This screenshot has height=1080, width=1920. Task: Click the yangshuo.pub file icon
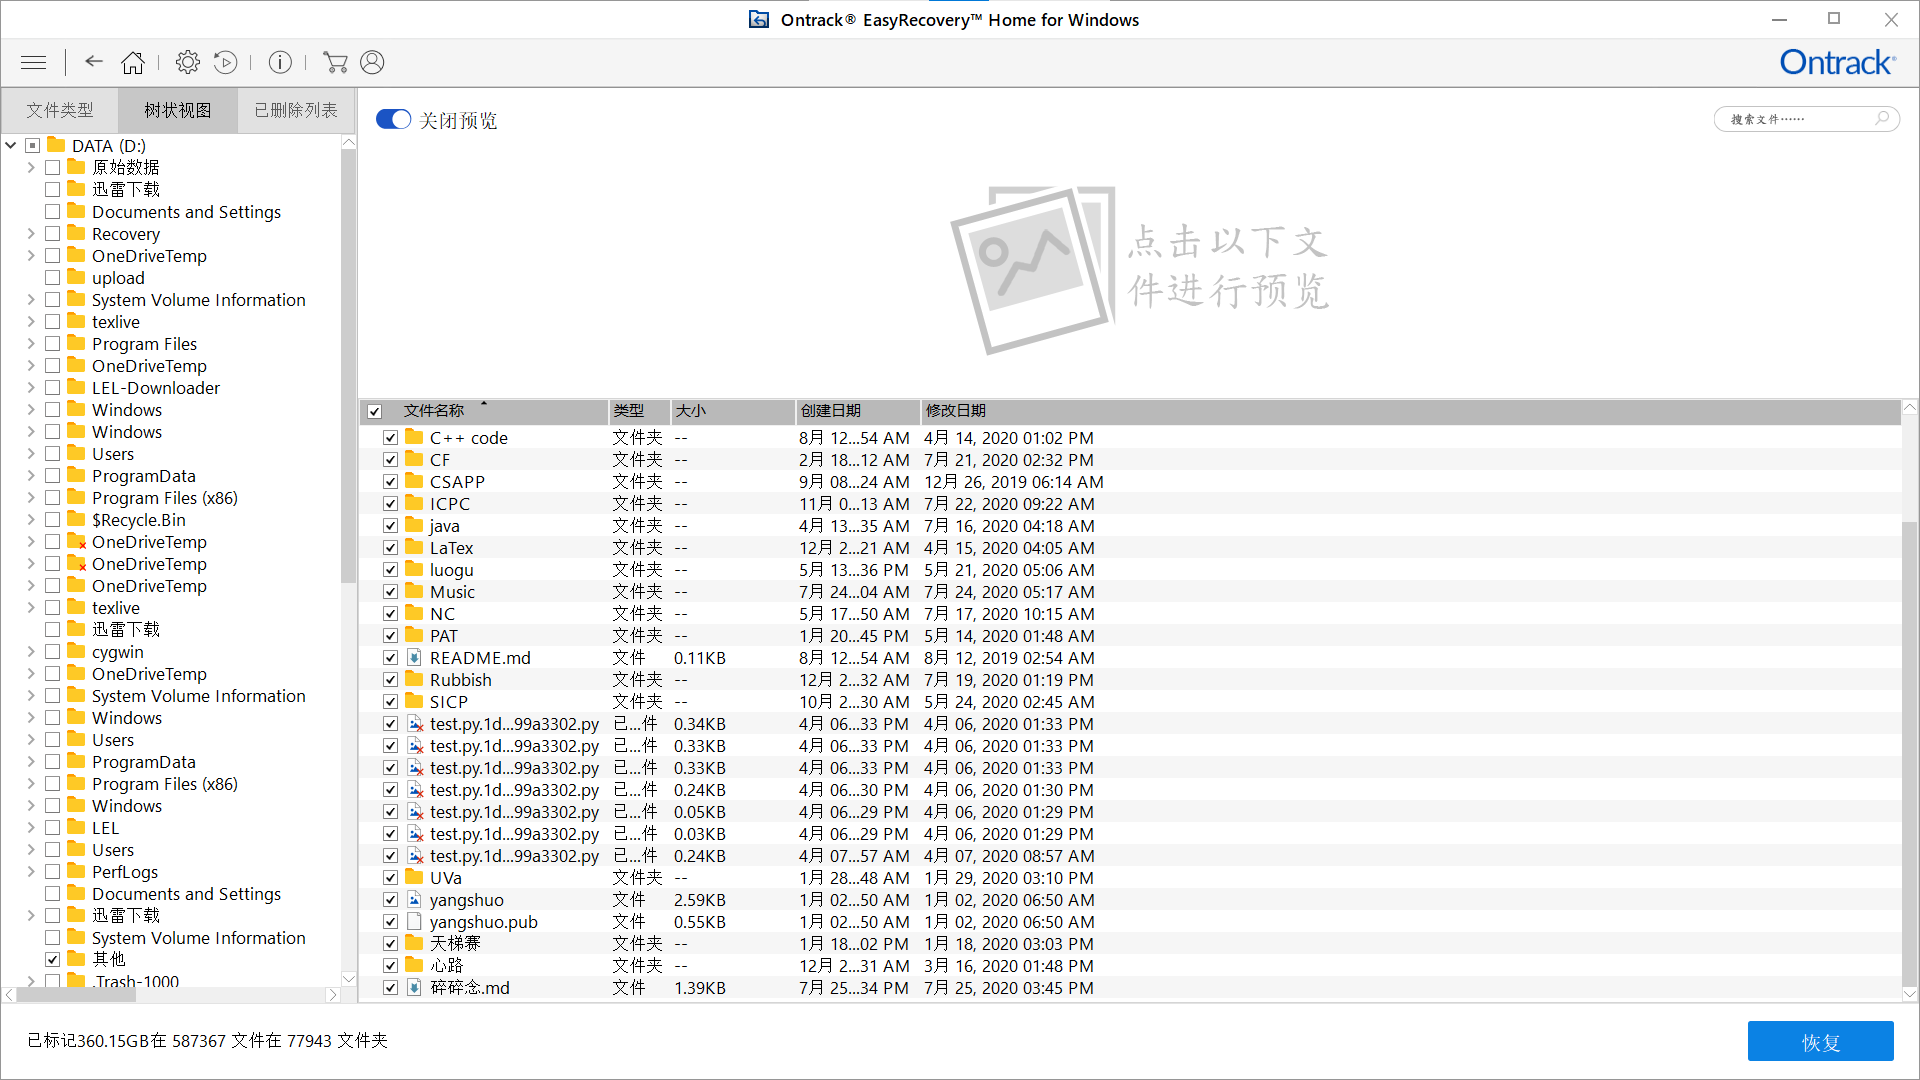tap(414, 922)
